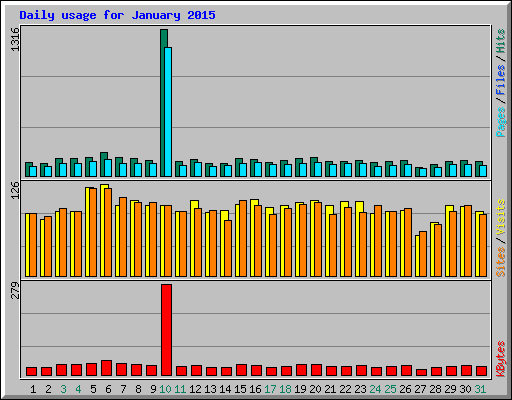Viewport: 512px width, 400px height.
Task: Click day label 22 on the x-axis
Action: point(345,389)
